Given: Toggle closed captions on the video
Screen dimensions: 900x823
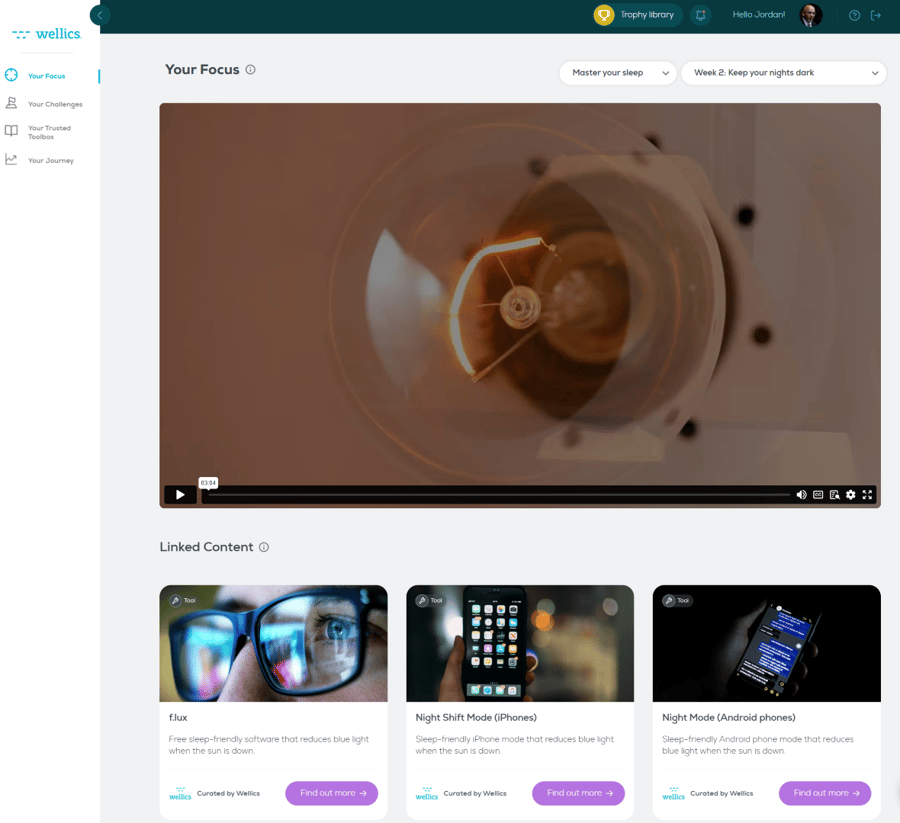Looking at the screenshot, I should point(818,494).
